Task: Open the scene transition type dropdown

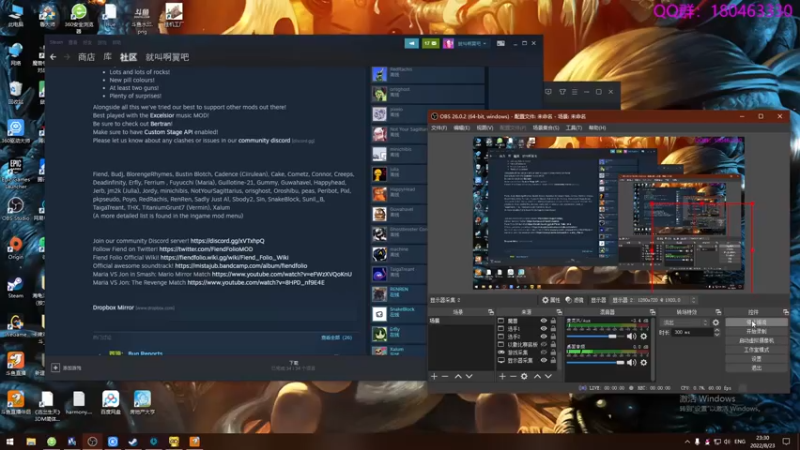Action: click(x=685, y=322)
